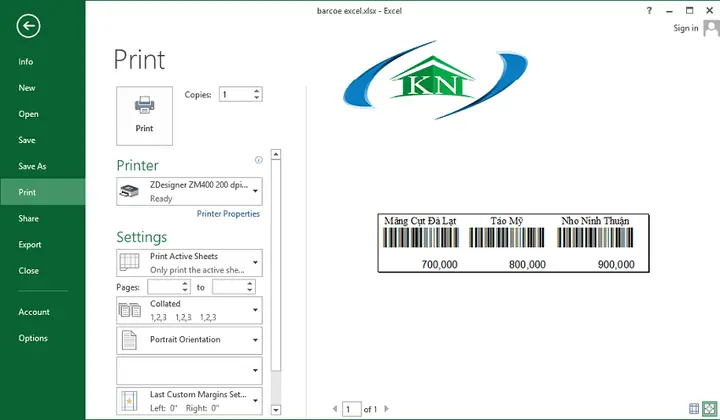Toggle Zoom to Page in preview corner

pyautogui.click(x=709, y=408)
